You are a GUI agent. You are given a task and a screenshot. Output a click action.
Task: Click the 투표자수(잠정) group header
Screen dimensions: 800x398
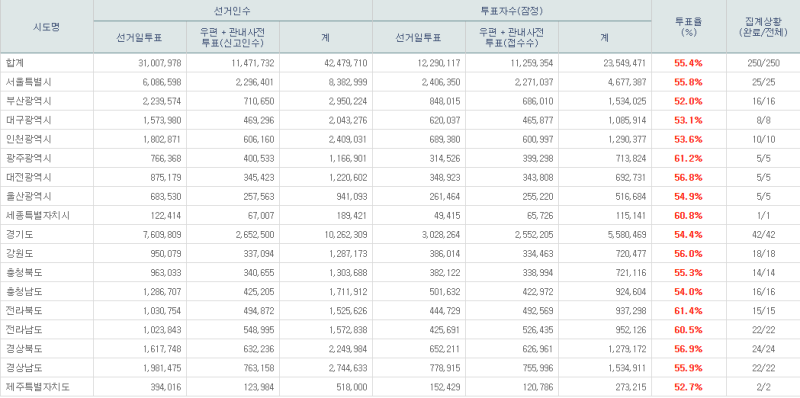pos(512,11)
